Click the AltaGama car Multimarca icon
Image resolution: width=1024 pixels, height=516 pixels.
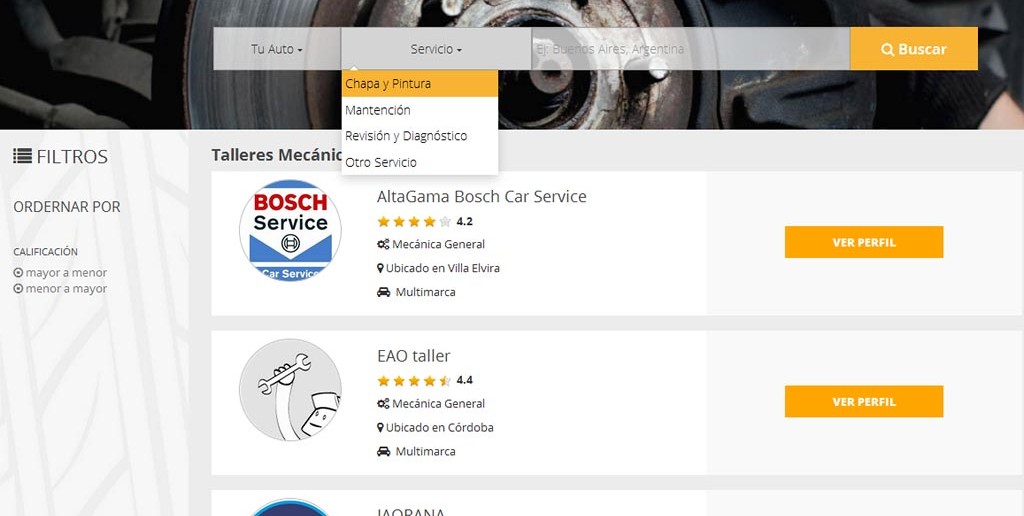pyautogui.click(x=383, y=292)
